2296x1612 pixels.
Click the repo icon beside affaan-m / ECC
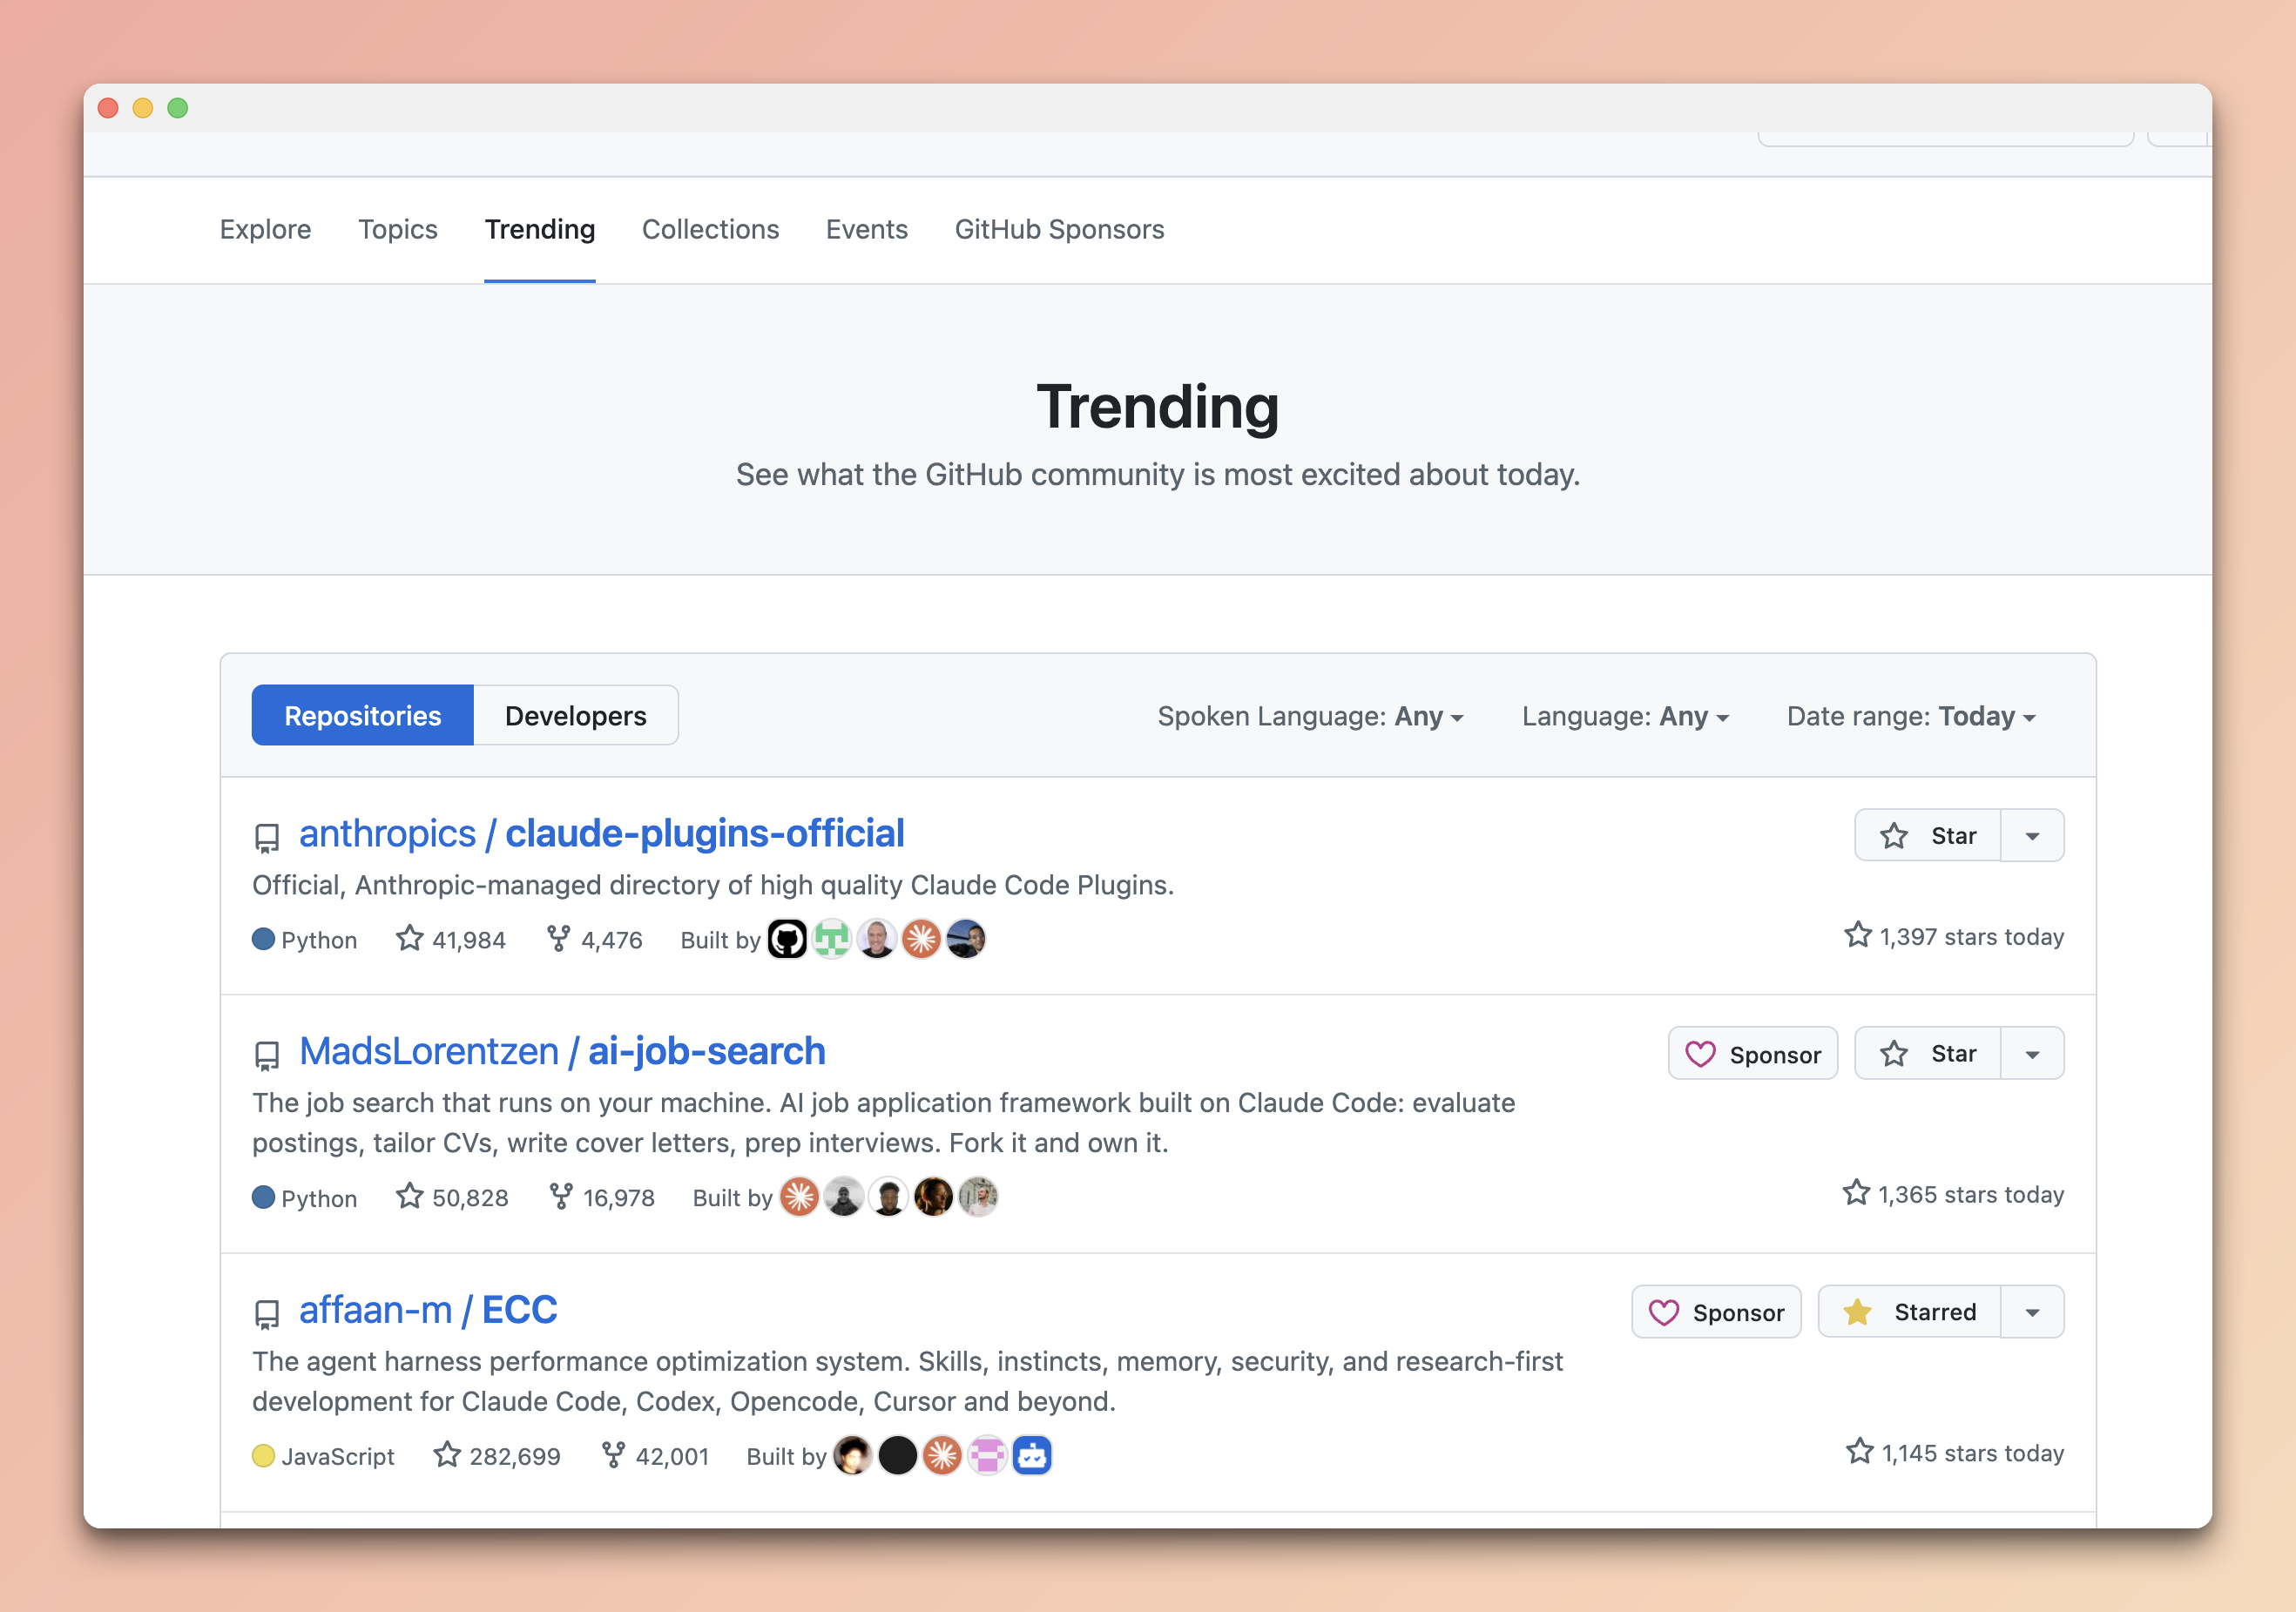[267, 1314]
